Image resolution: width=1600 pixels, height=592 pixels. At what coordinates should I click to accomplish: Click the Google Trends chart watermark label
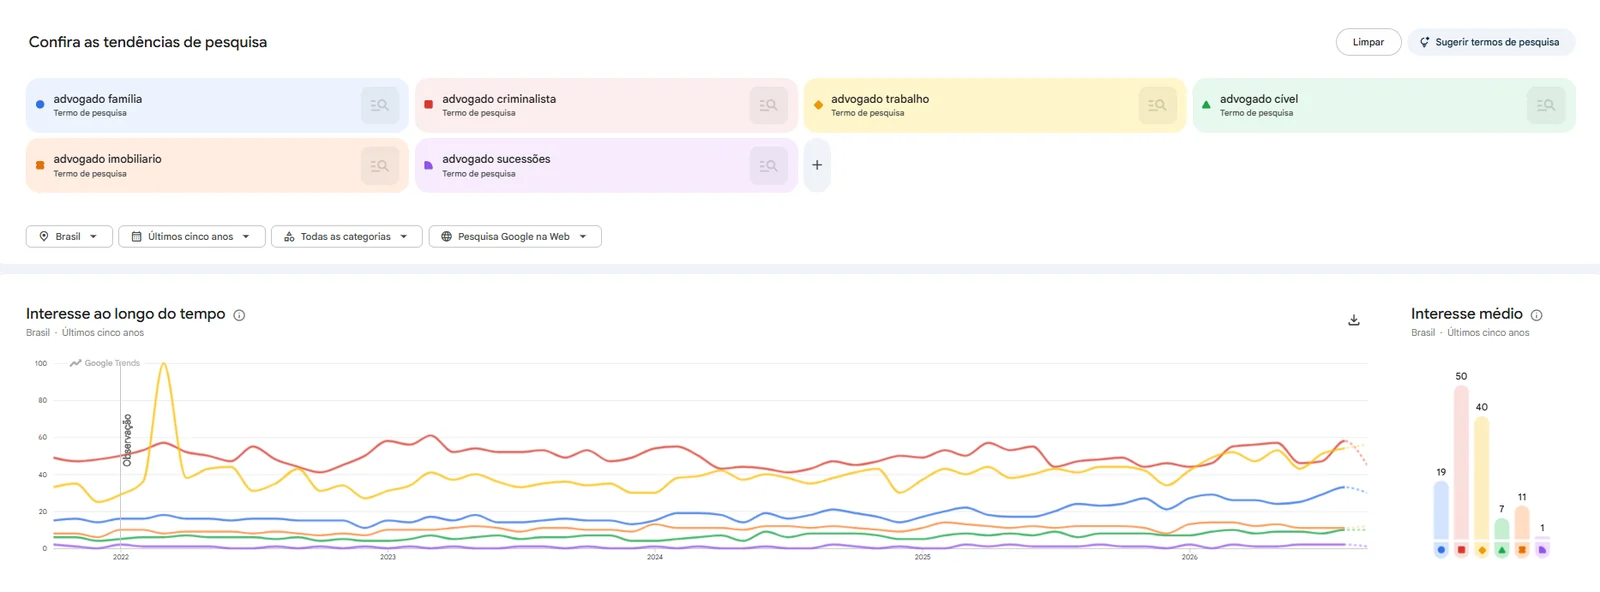pos(105,363)
